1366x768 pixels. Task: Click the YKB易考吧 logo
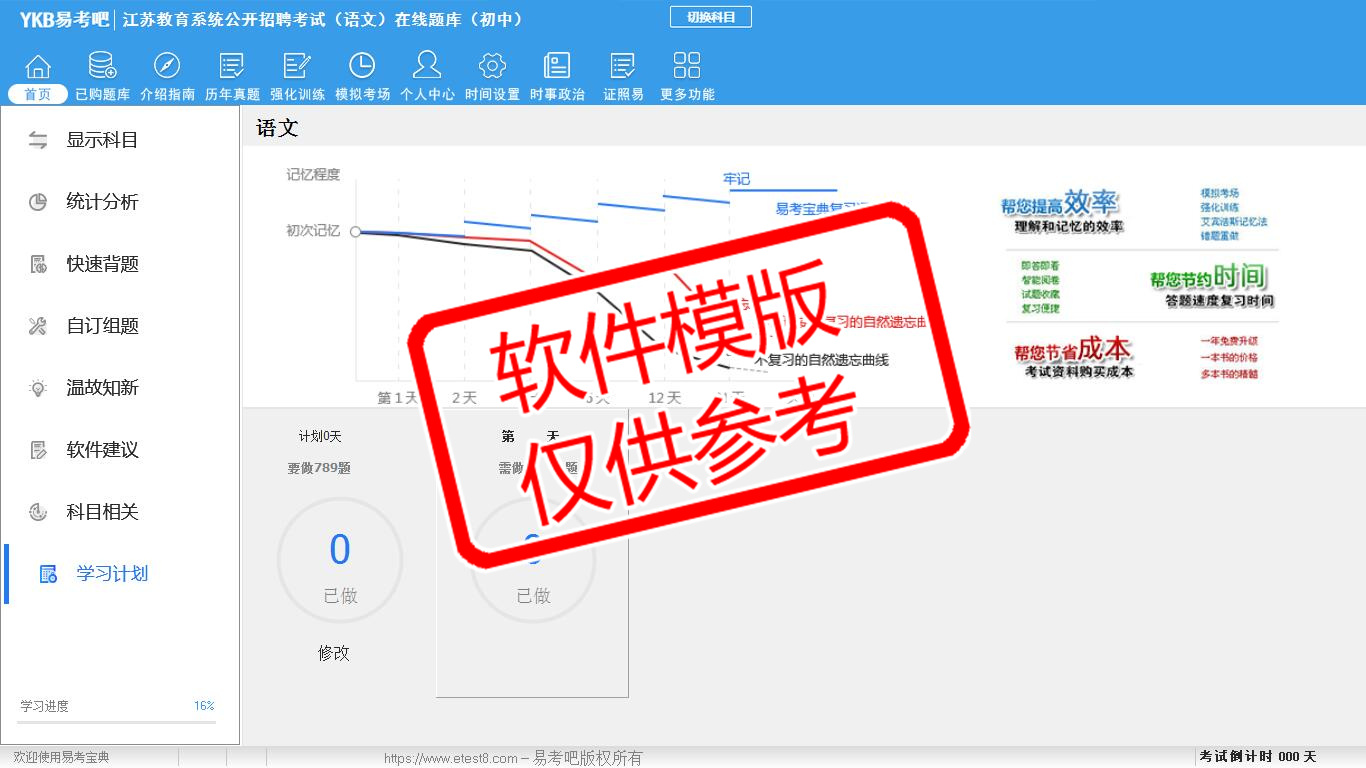click(x=64, y=19)
